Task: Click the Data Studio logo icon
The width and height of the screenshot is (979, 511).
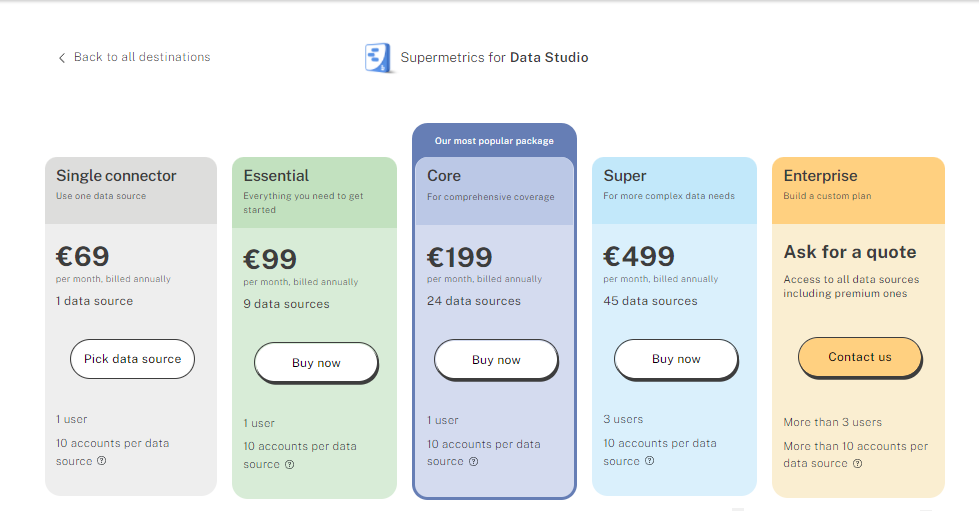Action: [x=378, y=57]
